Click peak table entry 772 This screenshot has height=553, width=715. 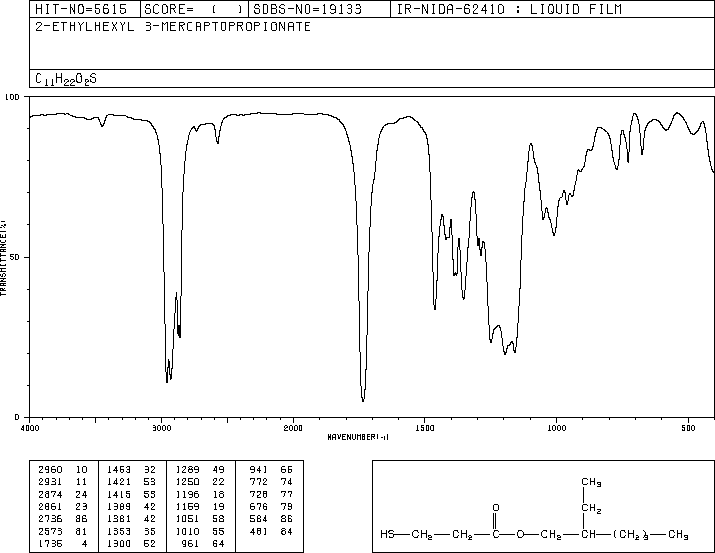pos(259,482)
